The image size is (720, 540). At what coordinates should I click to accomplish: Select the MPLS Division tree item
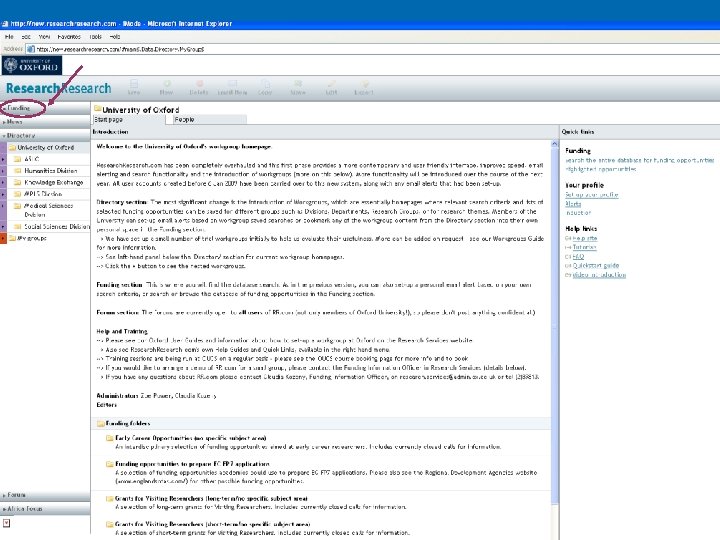tap(43, 194)
